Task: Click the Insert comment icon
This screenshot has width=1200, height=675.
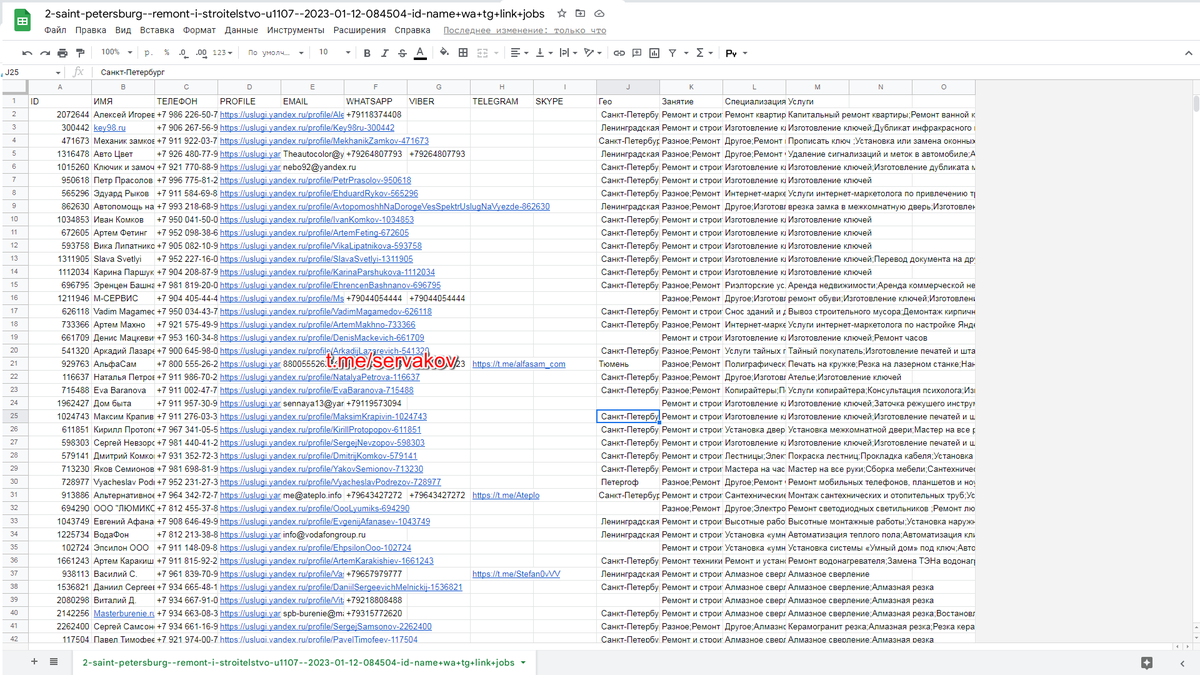Action: [x=636, y=53]
